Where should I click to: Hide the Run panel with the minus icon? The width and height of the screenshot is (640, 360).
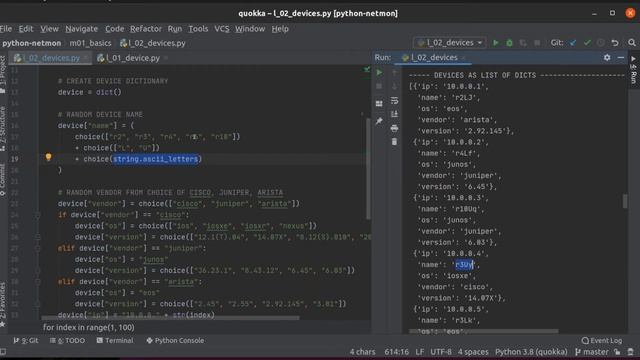(621, 58)
